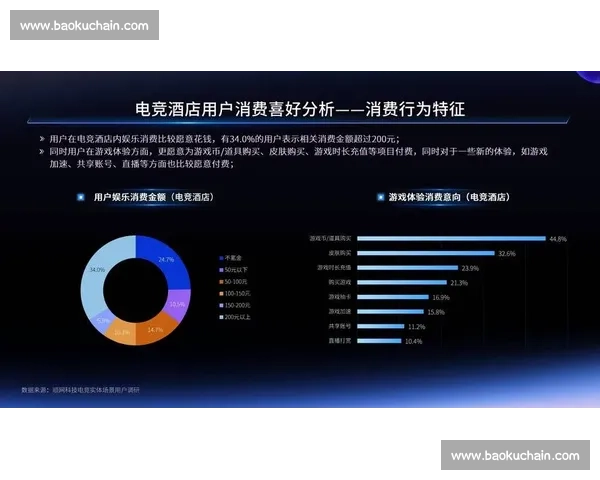The width and height of the screenshot is (600, 480).
Task: Click the 23.9% 游戏时长充值 bar
Action: point(407,268)
